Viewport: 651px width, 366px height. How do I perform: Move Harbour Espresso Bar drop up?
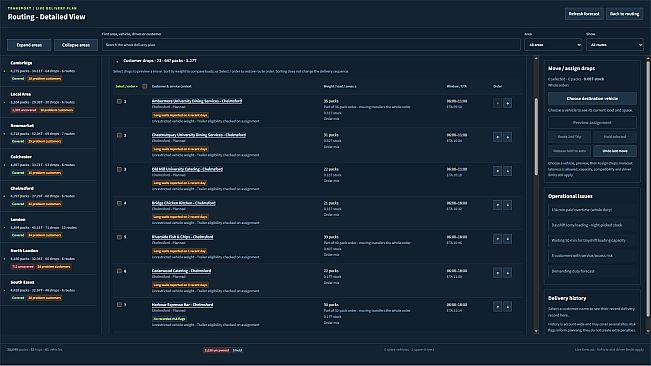[x=497, y=307]
